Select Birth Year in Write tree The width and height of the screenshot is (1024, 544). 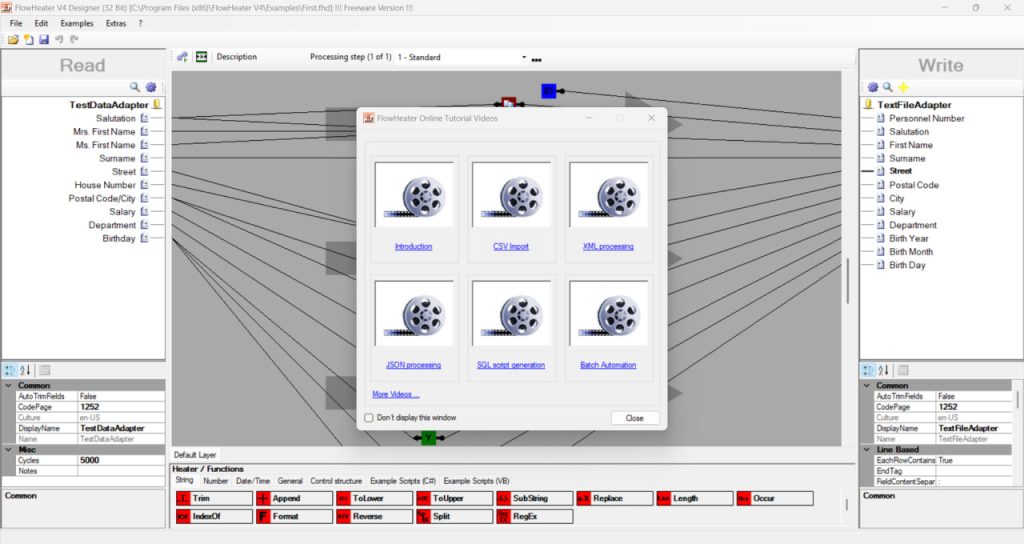coord(908,238)
